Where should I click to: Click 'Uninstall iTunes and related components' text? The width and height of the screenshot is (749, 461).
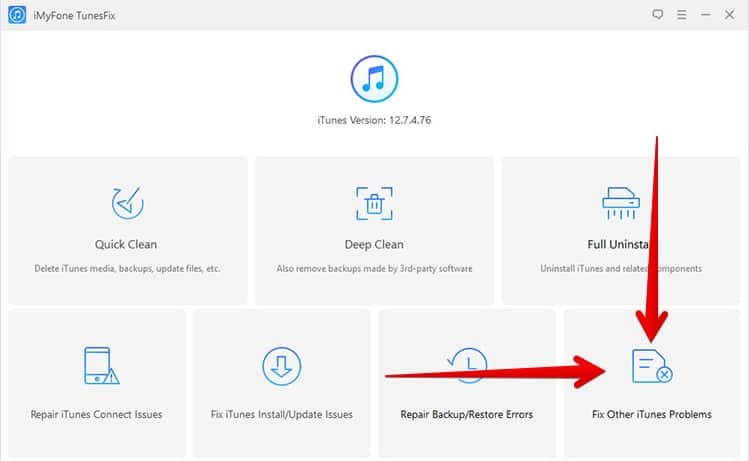(621, 268)
